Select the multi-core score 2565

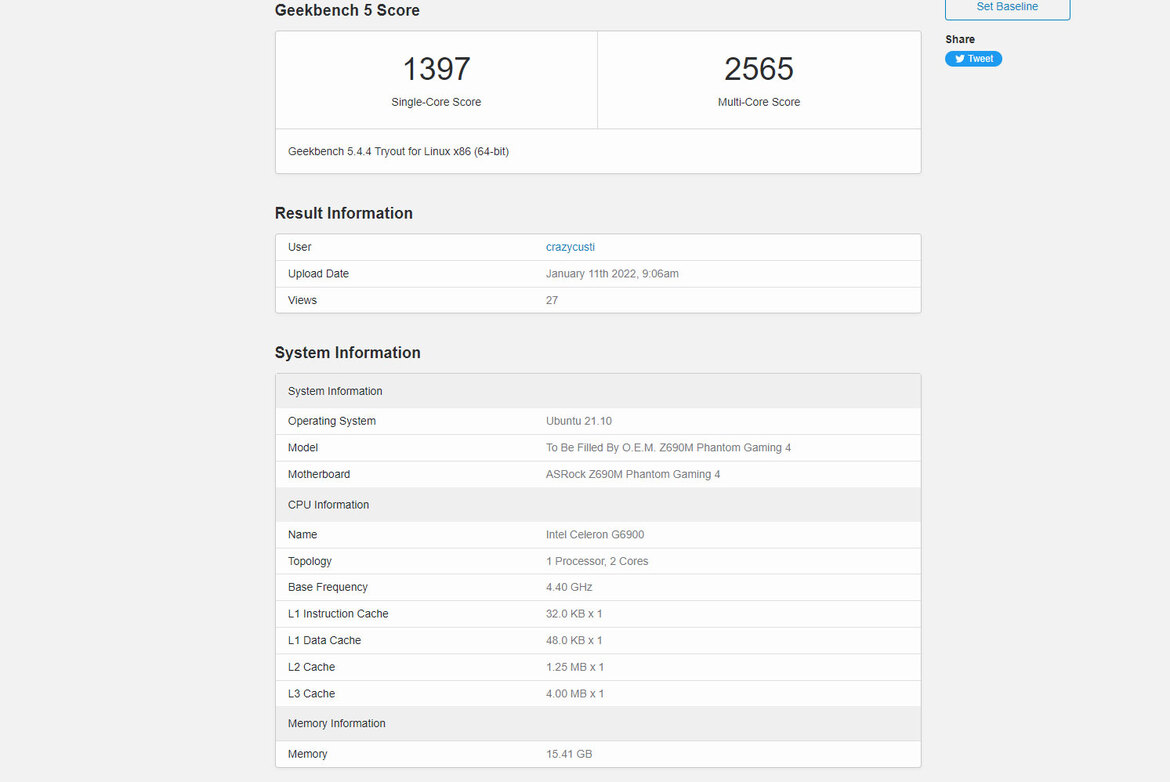pos(759,69)
